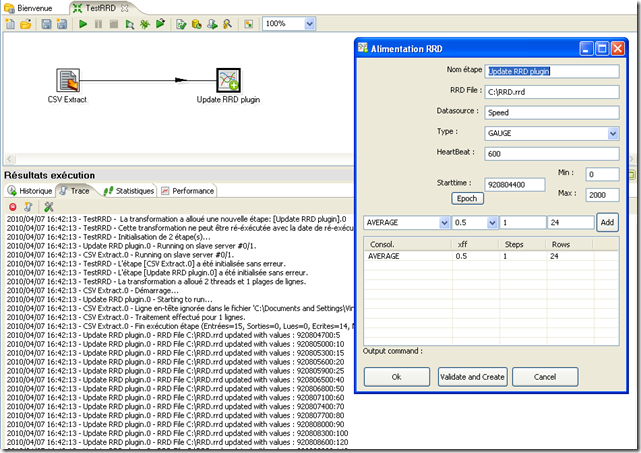Stop the transformation with the stop icon
This screenshot has width=641, height=453.
point(114,24)
